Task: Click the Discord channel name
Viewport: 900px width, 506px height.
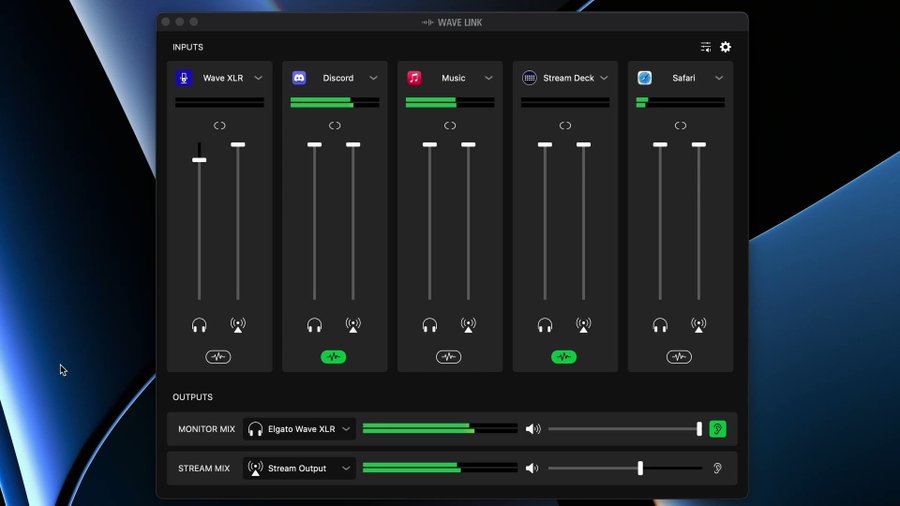Action: 338,78
